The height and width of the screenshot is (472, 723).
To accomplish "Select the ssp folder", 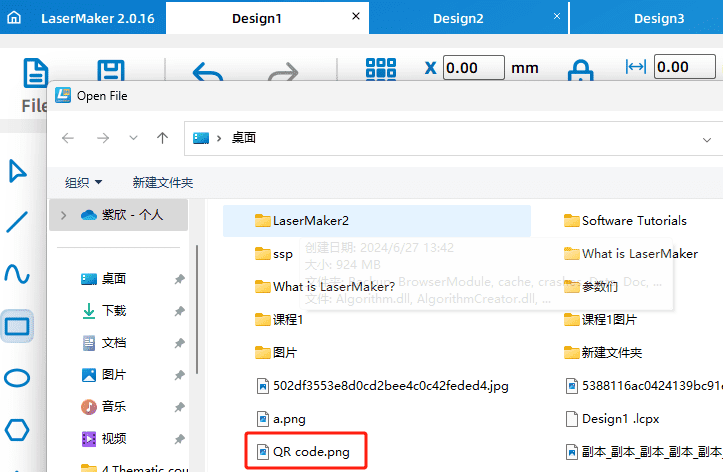I will click(274, 254).
